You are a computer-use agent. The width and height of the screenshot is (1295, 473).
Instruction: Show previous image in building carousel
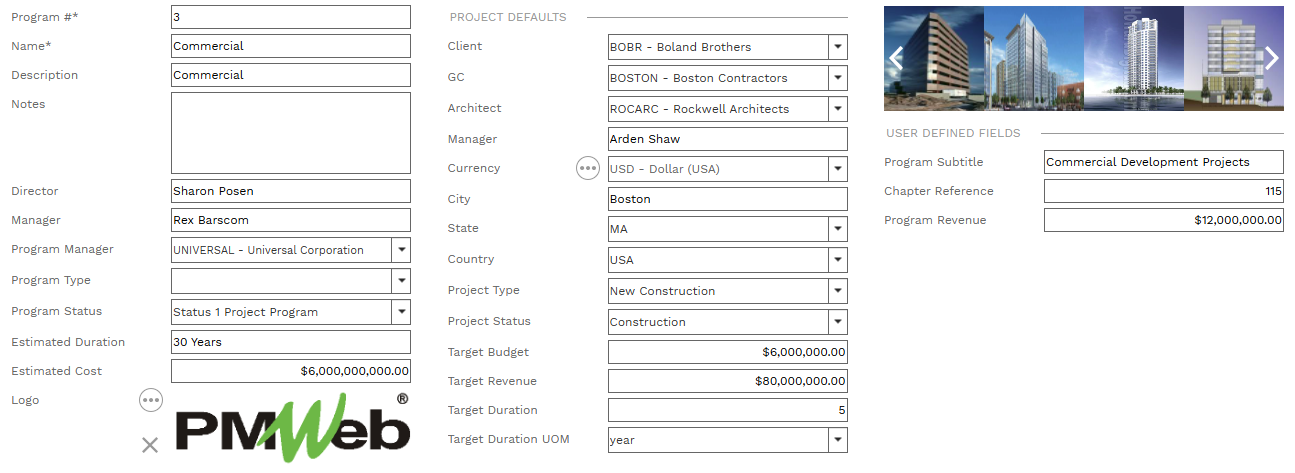pos(896,58)
